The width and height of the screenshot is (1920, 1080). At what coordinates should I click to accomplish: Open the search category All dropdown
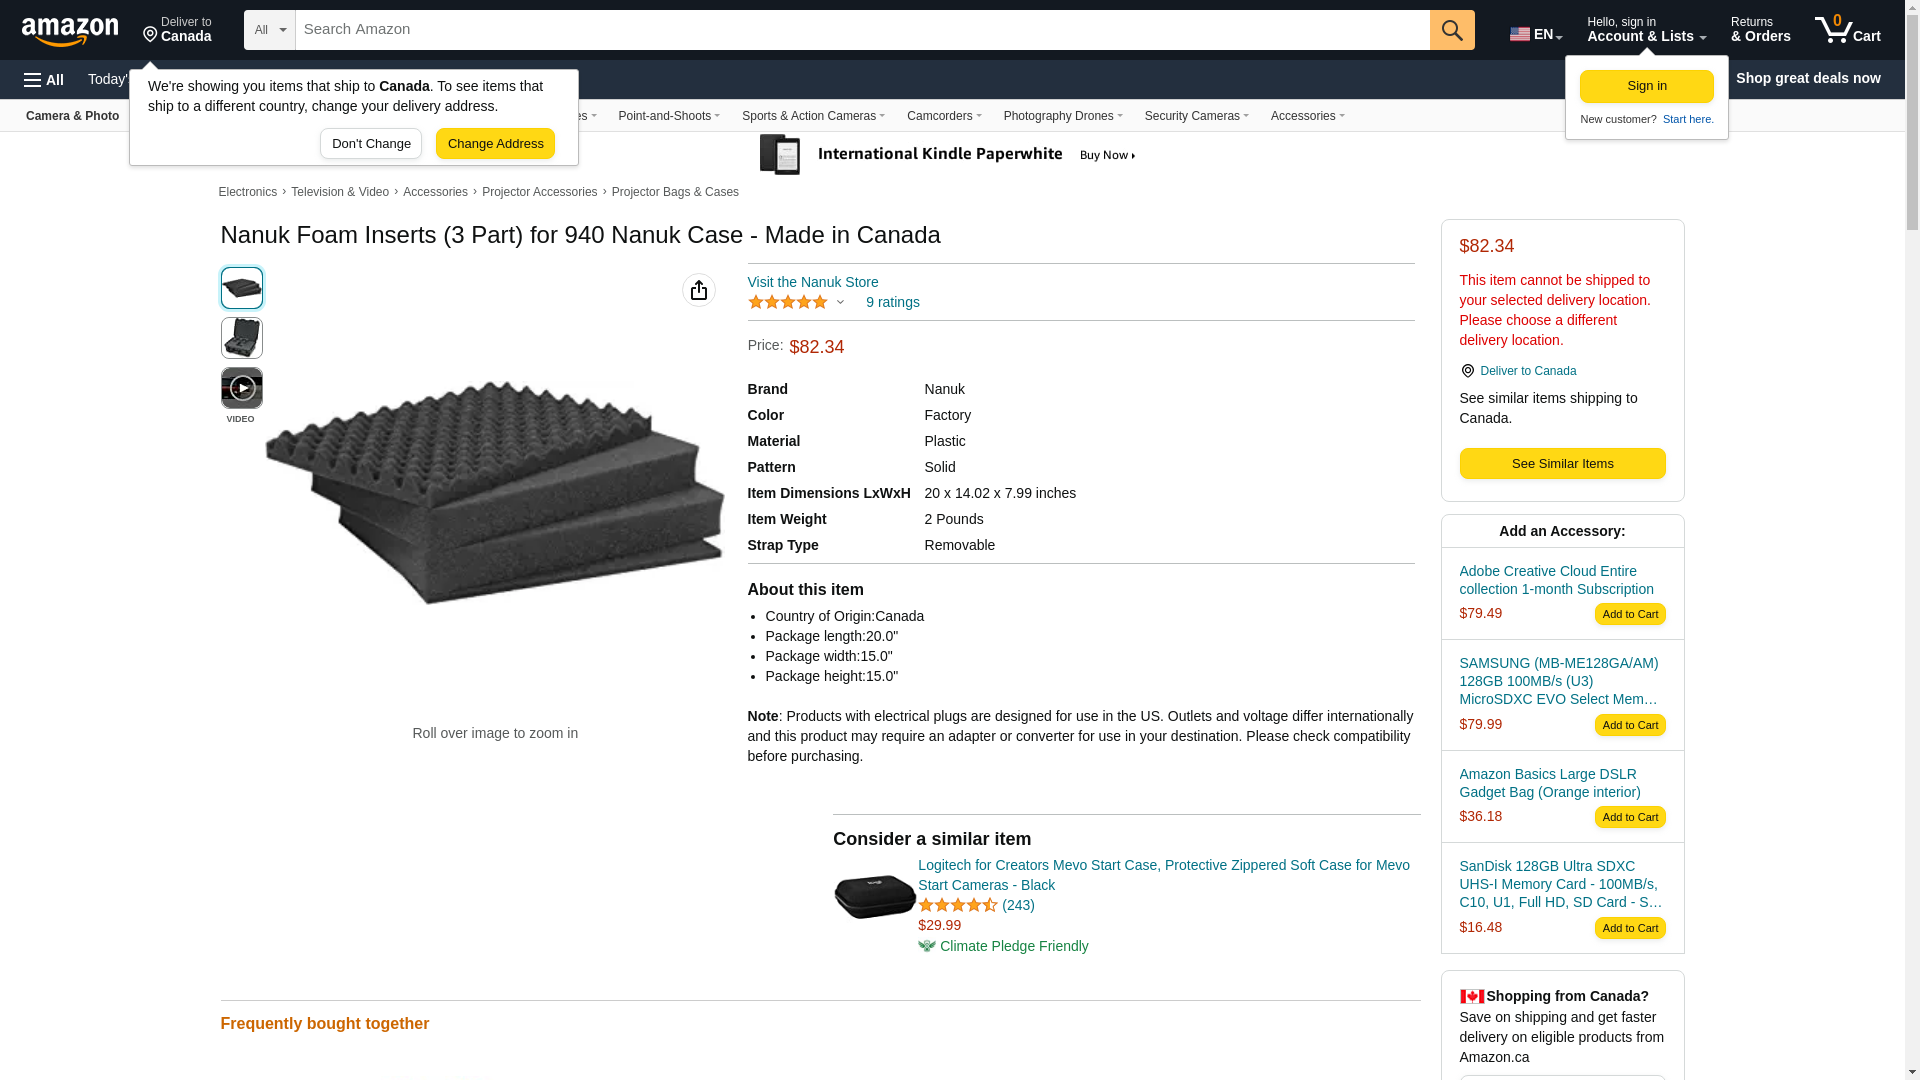pos(270,30)
